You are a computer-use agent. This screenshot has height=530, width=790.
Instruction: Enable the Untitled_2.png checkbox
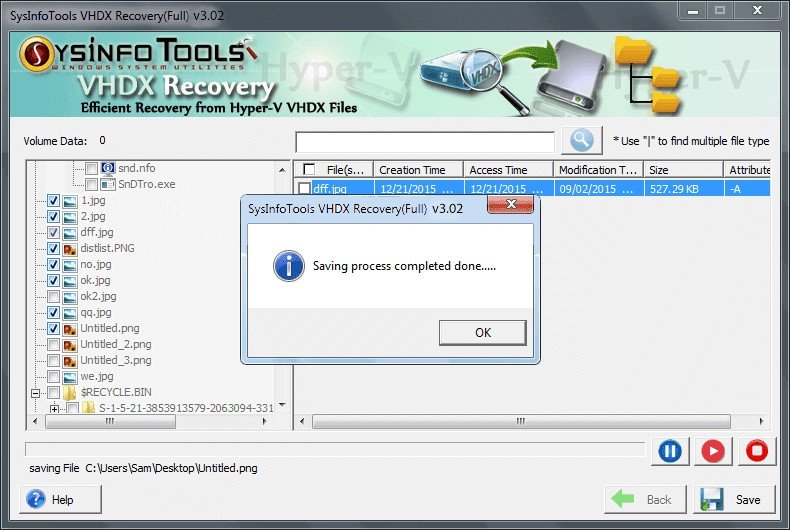[53, 345]
